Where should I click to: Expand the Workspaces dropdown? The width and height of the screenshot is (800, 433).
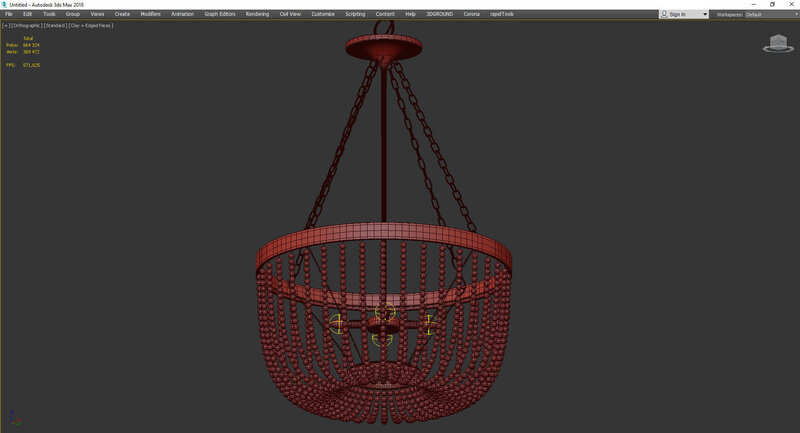(x=793, y=14)
